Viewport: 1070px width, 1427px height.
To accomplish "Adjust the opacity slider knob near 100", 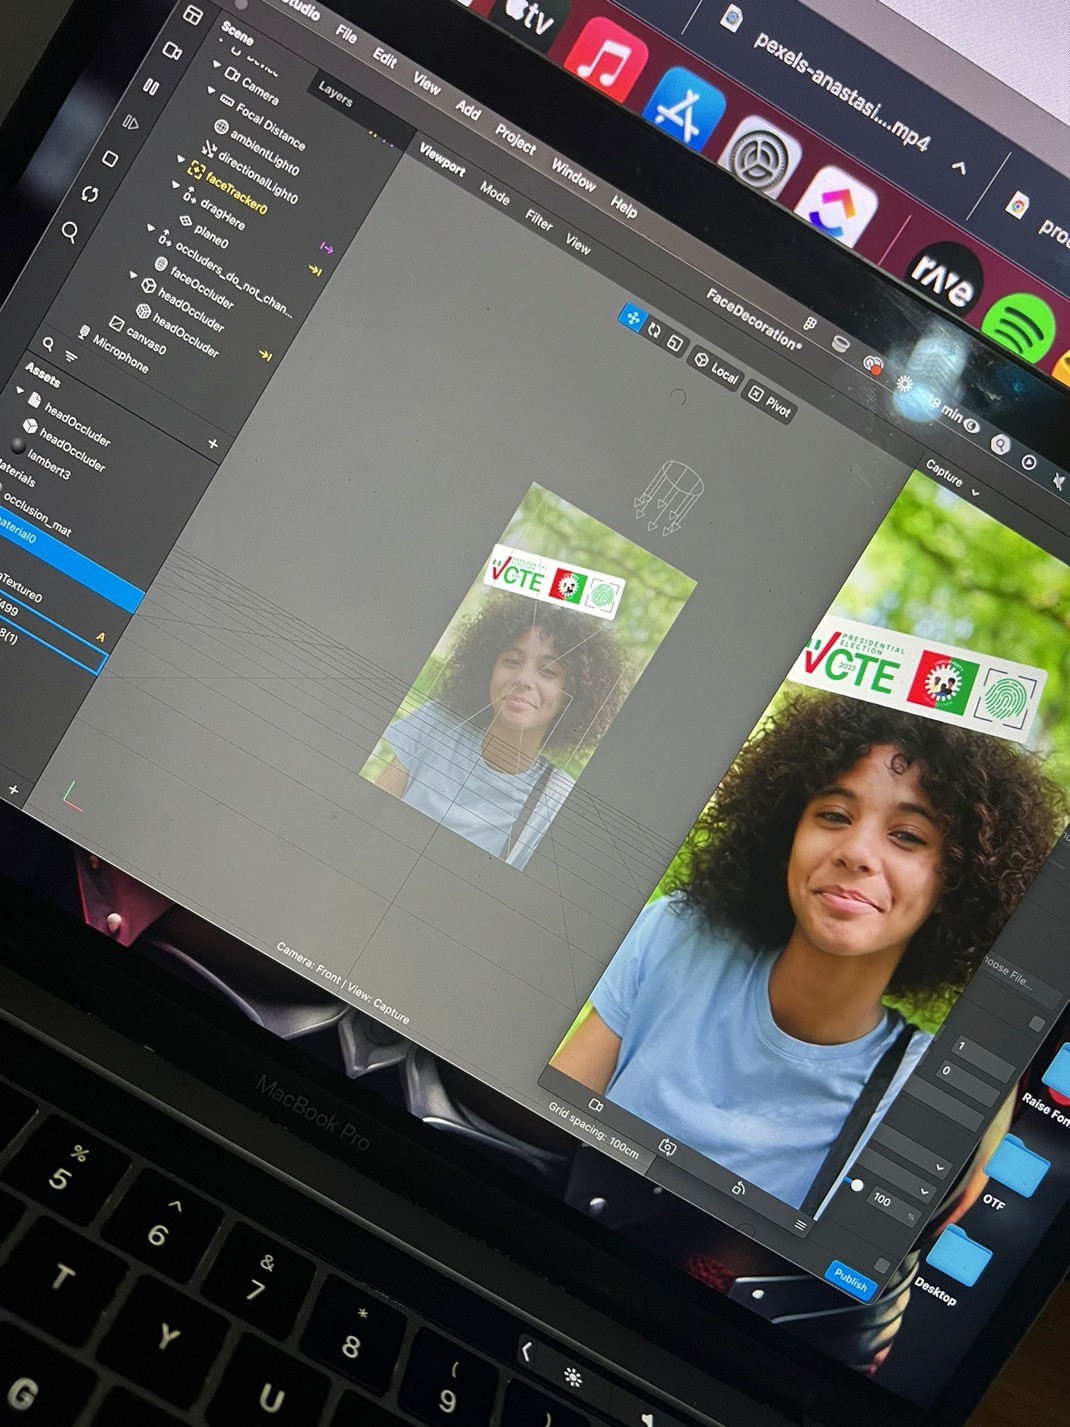I will (857, 1185).
